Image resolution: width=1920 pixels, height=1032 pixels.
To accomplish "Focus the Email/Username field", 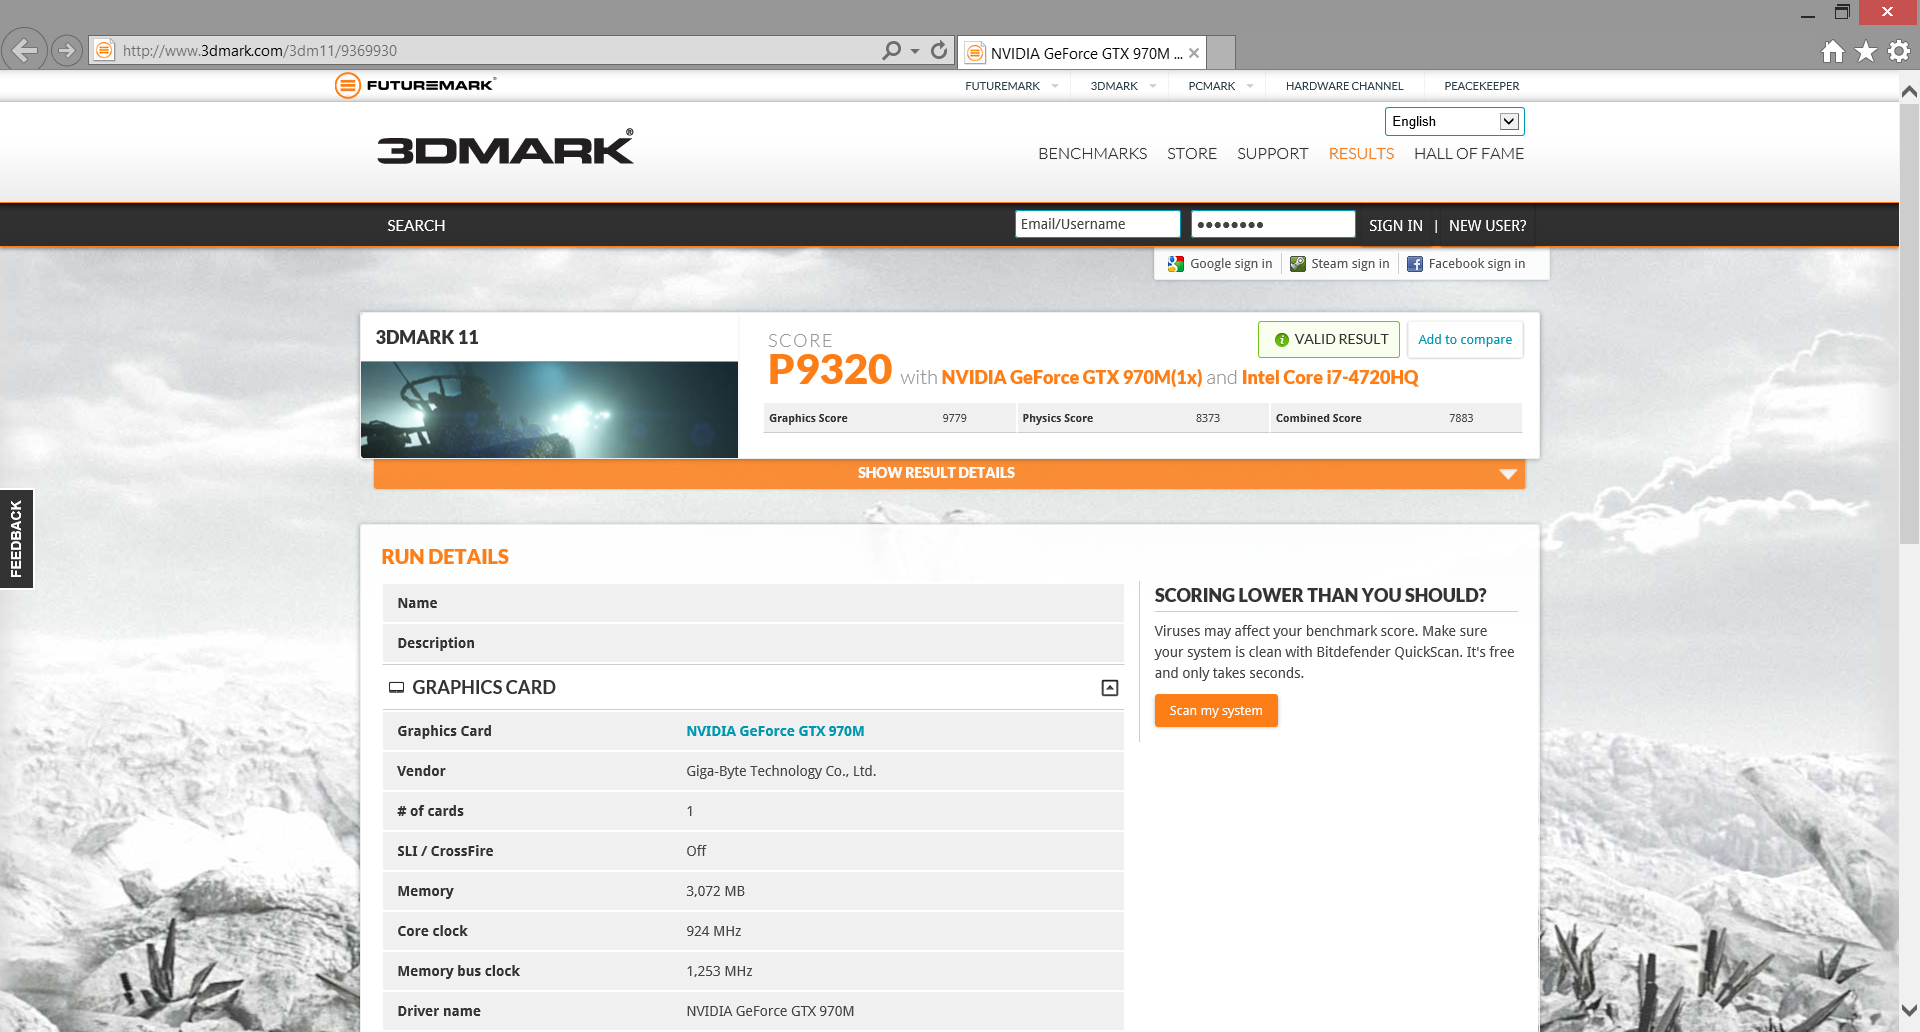I will click(x=1097, y=224).
